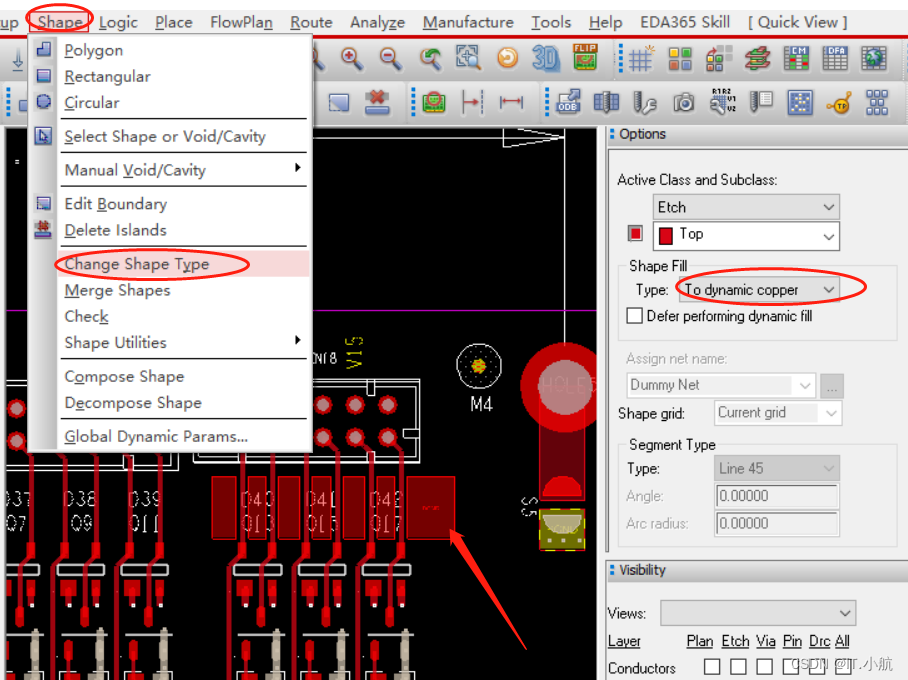Open the Global Dynamic Params dialog
Screen dimensions: 908x680
(156, 436)
